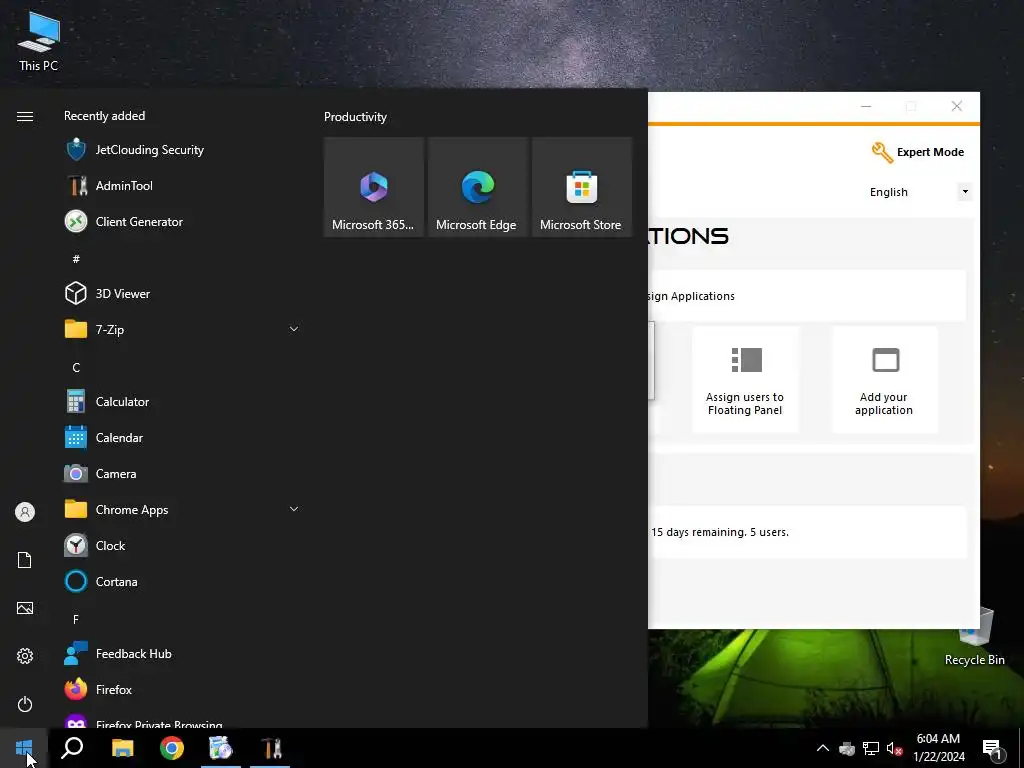Open the Microsoft 365 tile
This screenshot has height=768, width=1024.
tap(374, 187)
